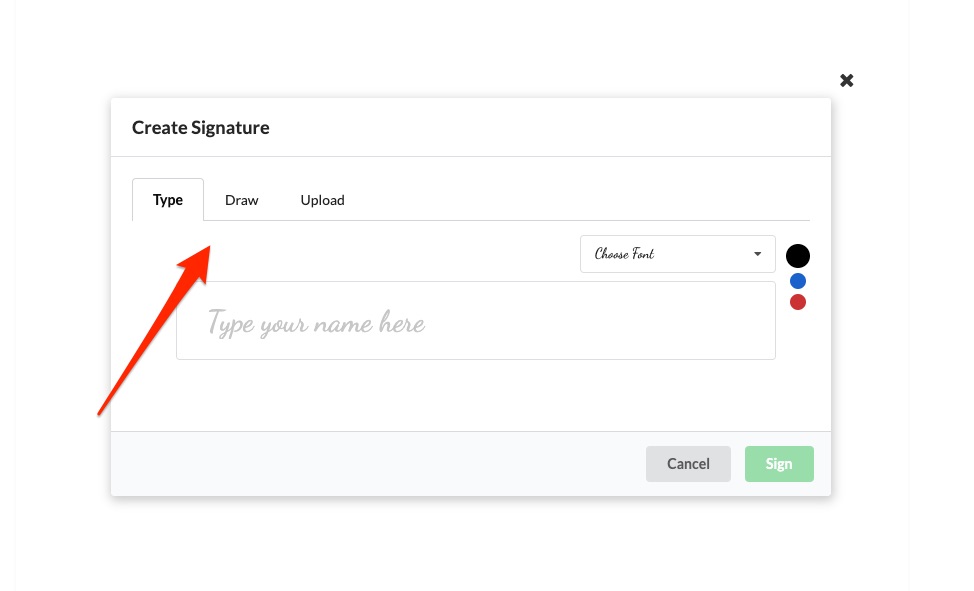
Task: Click the "Choose Font" label text
Action: tap(624, 254)
